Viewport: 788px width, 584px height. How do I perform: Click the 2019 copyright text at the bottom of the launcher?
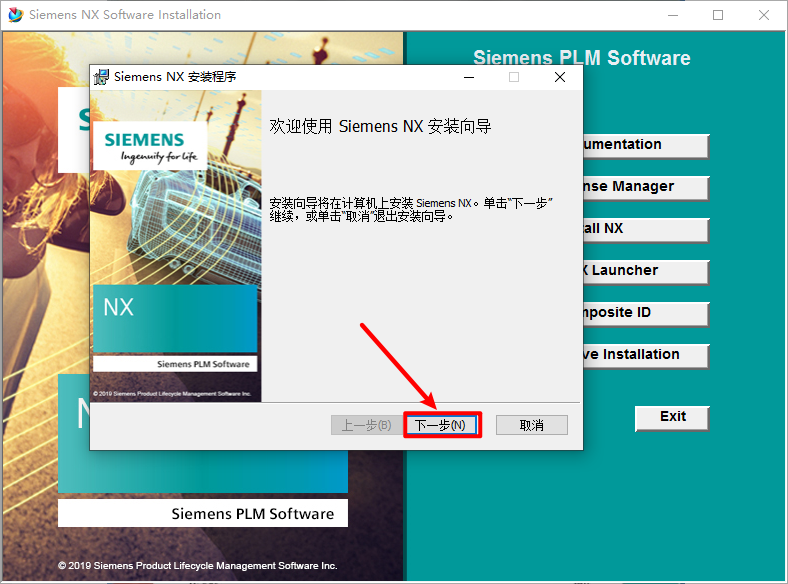198,565
